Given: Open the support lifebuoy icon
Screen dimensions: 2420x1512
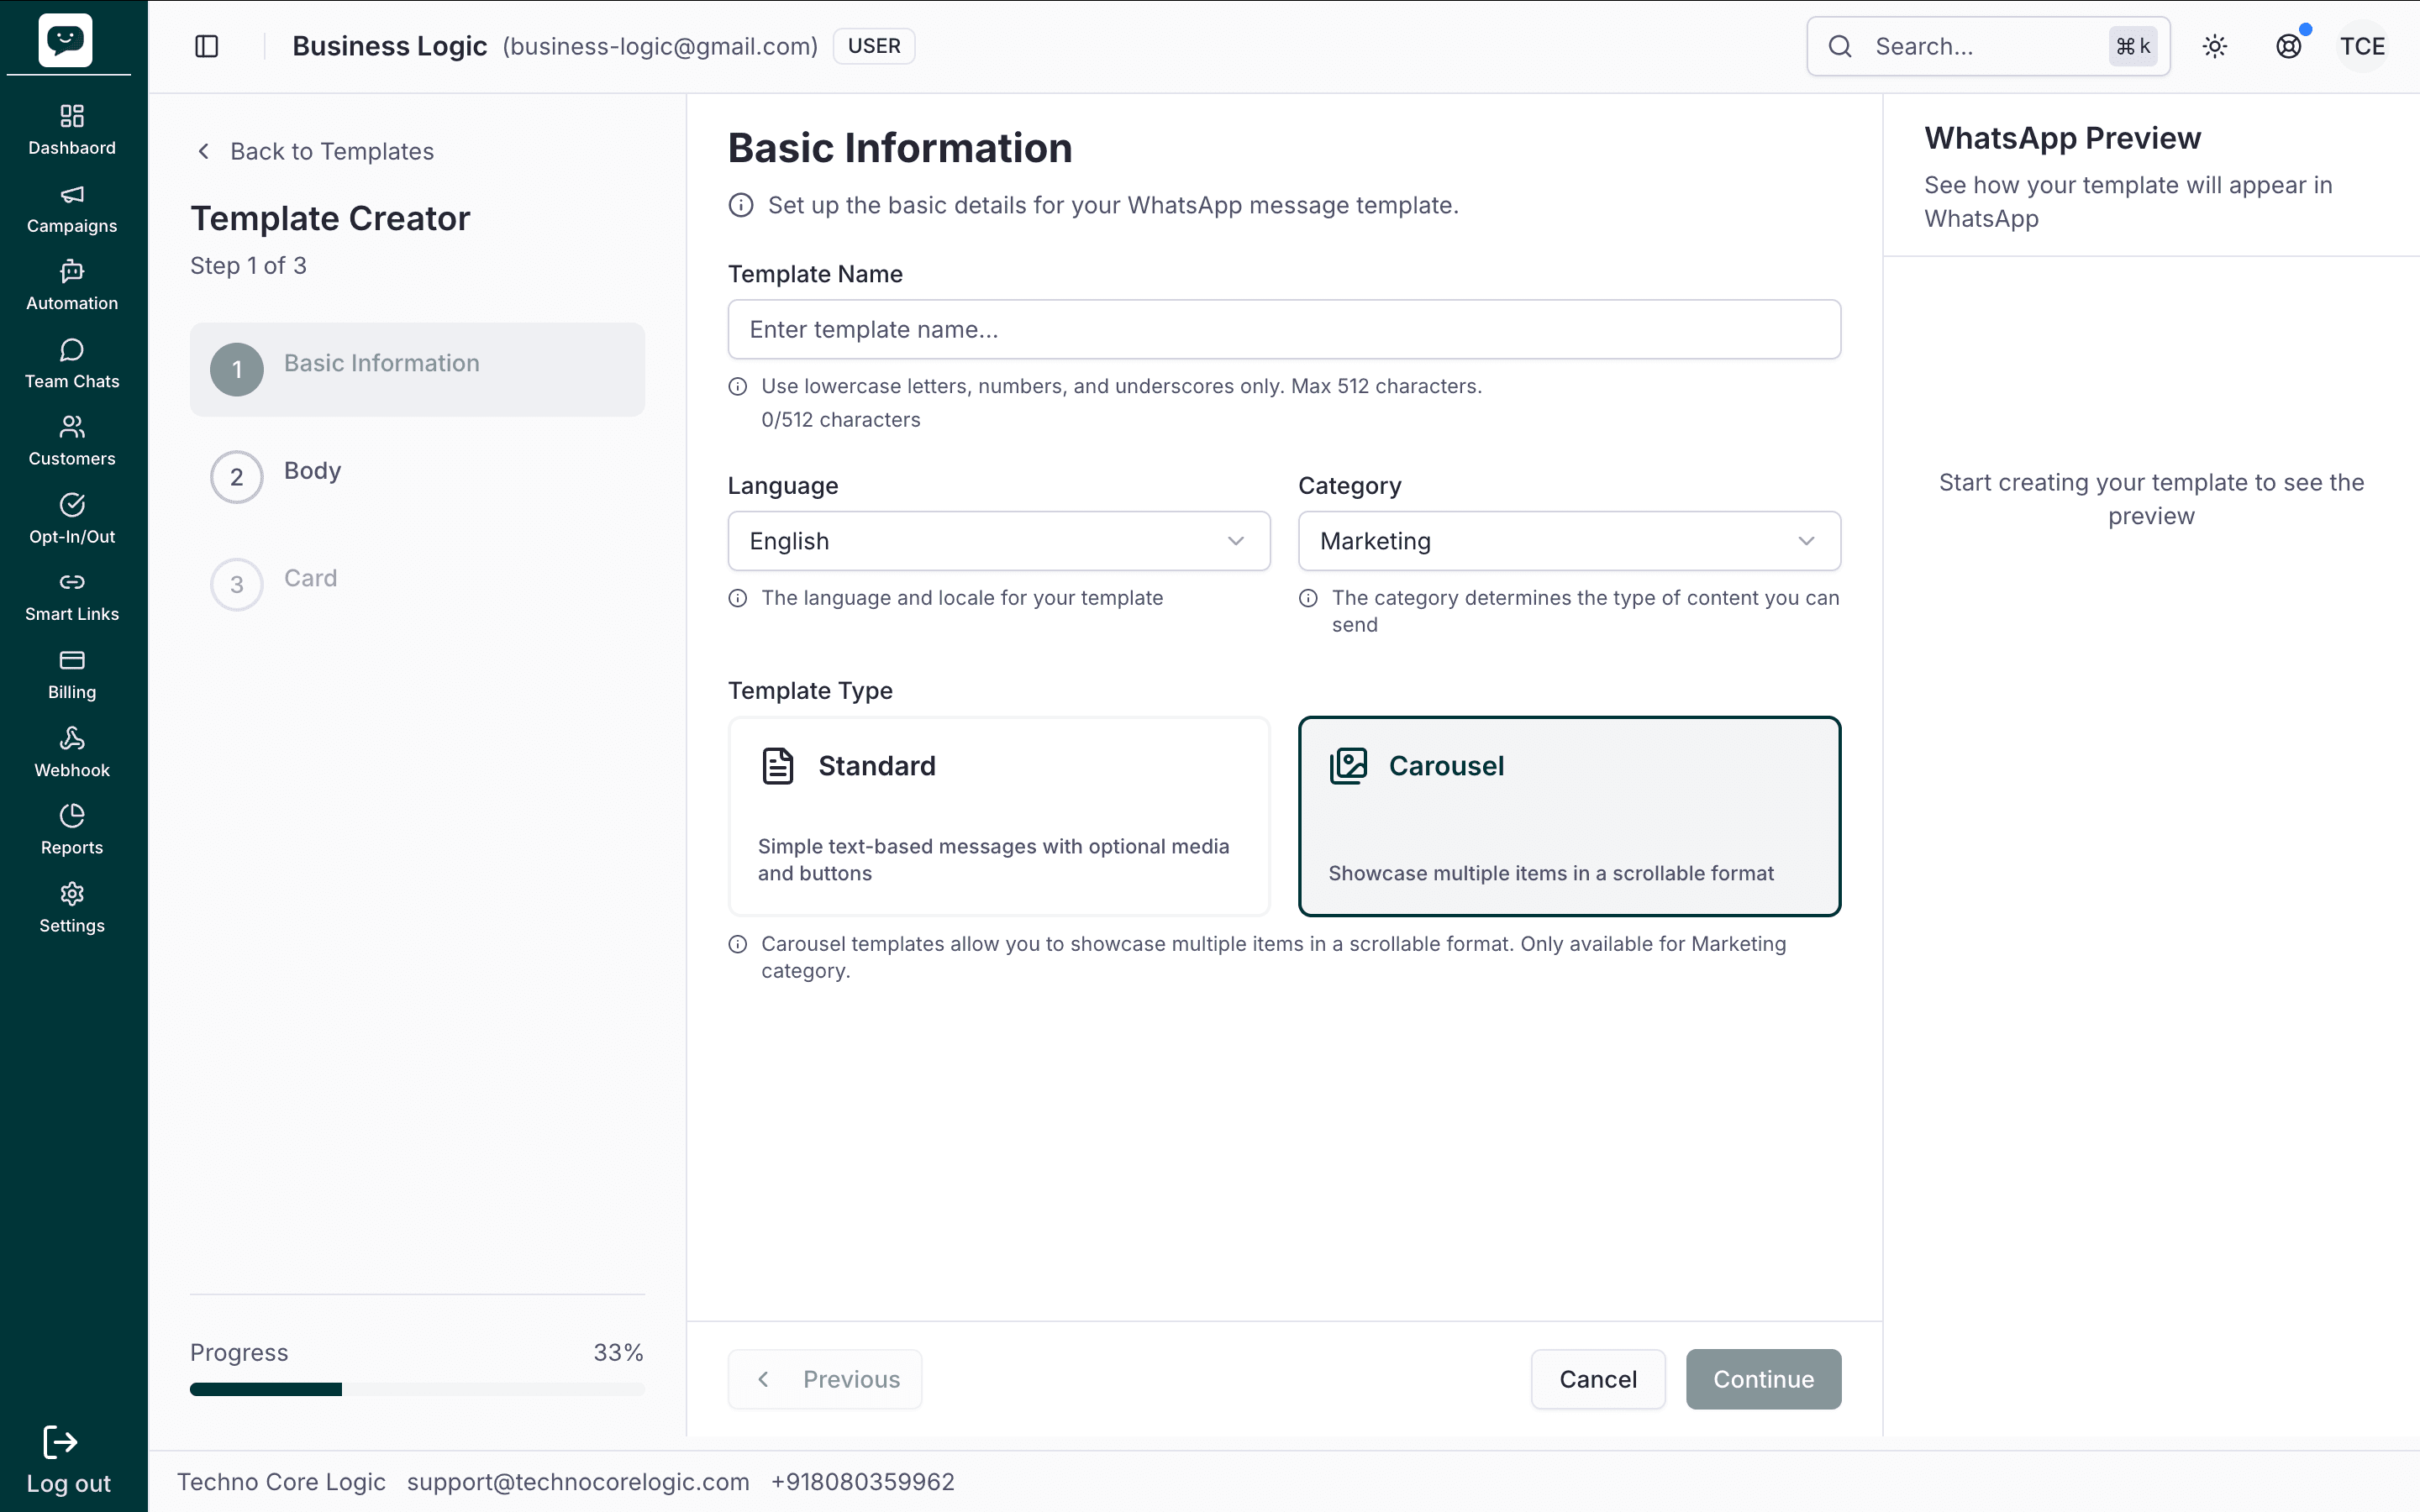Looking at the screenshot, I should click(2288, 46).
